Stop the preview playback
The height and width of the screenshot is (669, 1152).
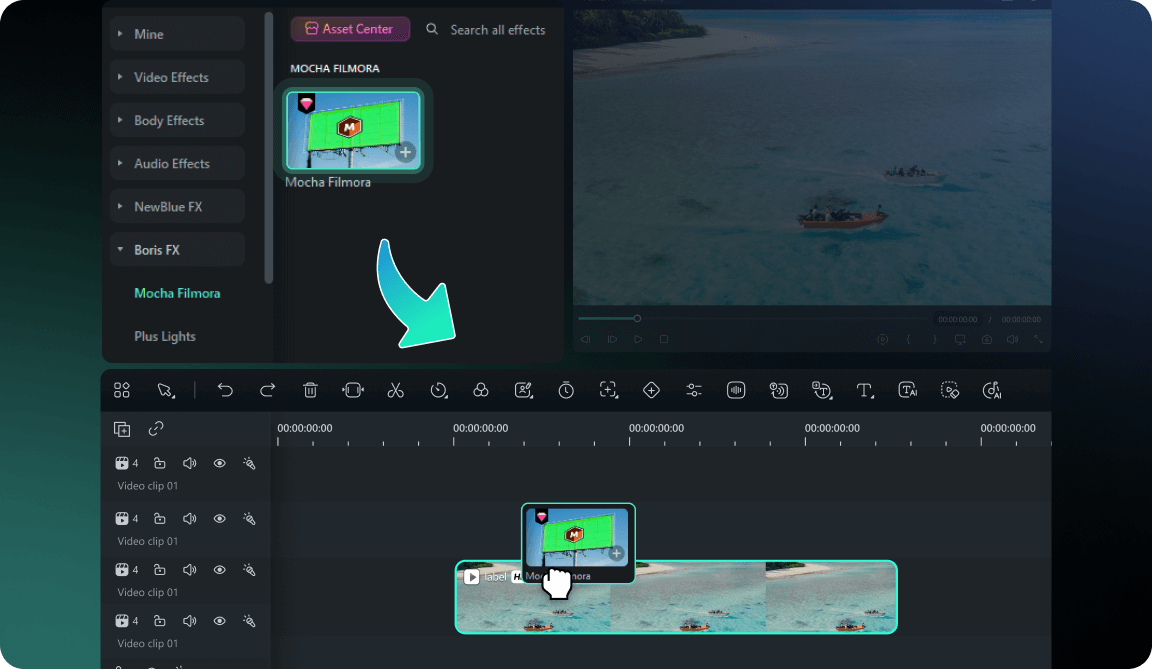tap(663, 339)
